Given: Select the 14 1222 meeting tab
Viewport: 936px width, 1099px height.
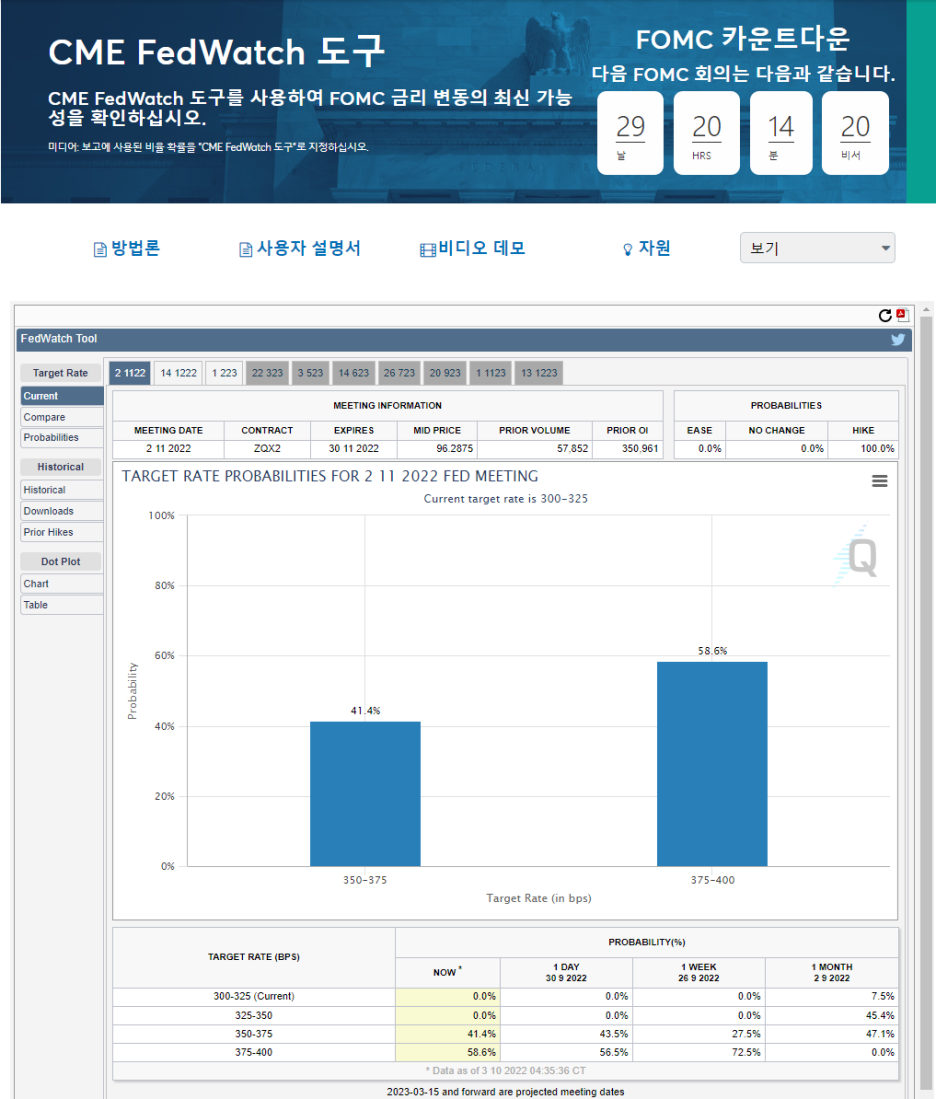Looking at the screenshot, I should point(179,373).
